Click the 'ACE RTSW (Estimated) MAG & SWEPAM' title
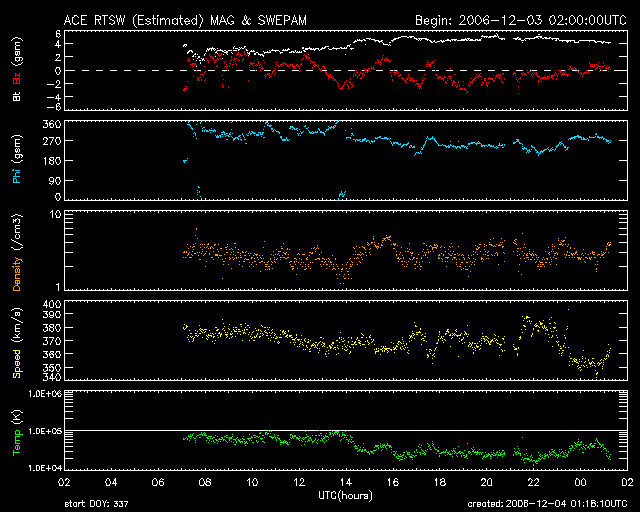Image resolution: width=640 pixels, height=512 pixels. [185, 20]
